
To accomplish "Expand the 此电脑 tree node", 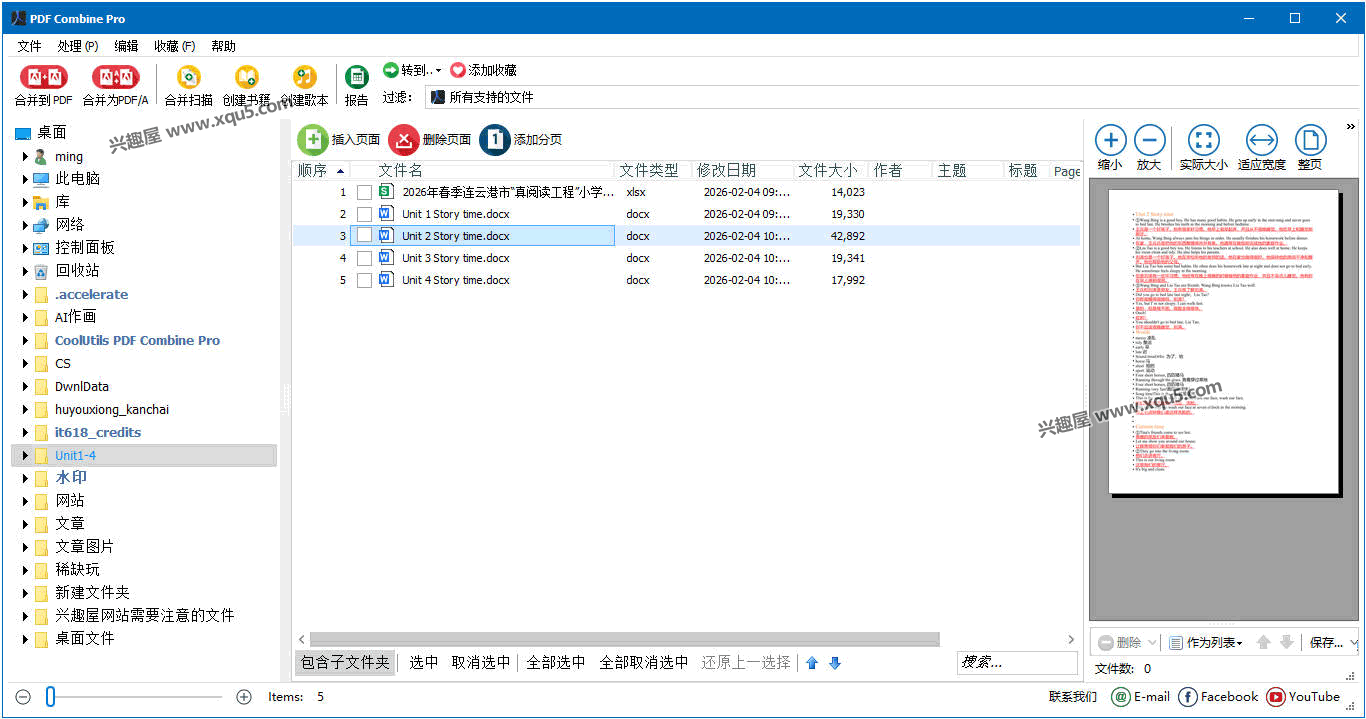I will 25,179.
